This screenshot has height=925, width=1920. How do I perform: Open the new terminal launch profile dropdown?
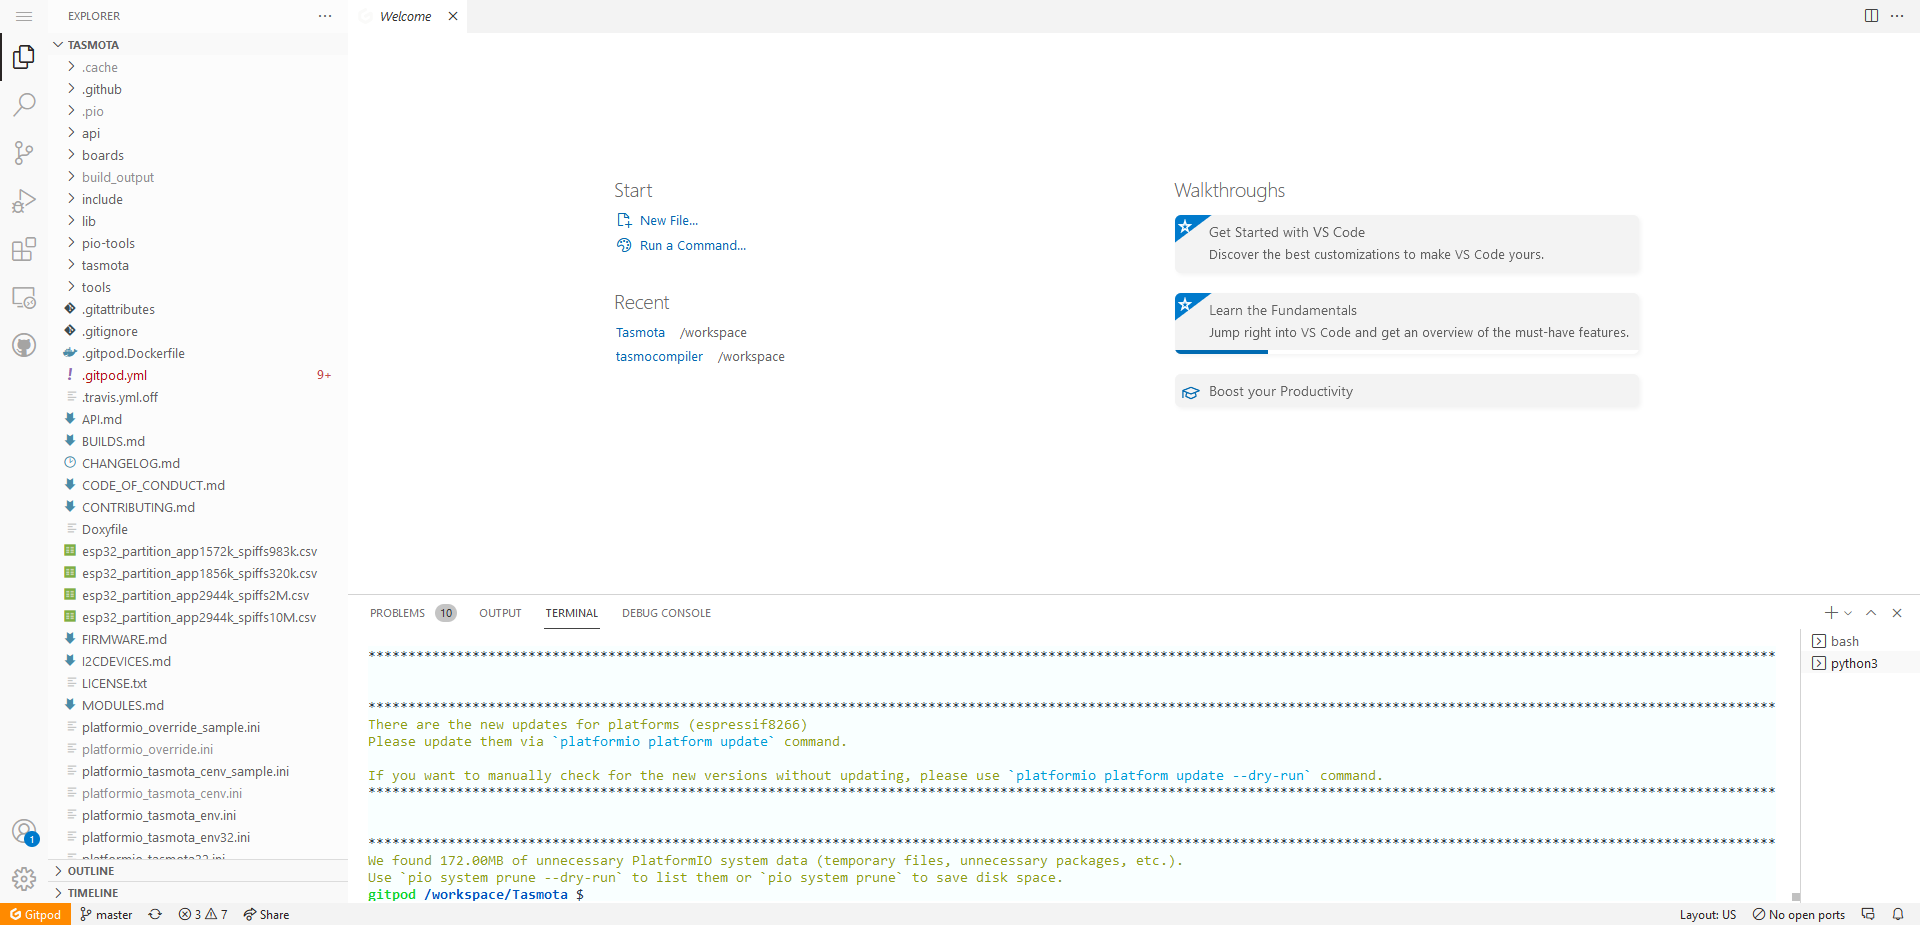click(1848, 613)
